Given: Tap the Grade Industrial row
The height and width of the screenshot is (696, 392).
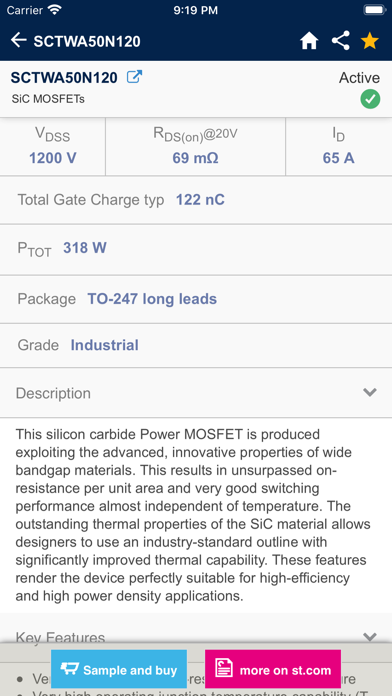Looking at the screenshot, I should click(x=196, y=345).
